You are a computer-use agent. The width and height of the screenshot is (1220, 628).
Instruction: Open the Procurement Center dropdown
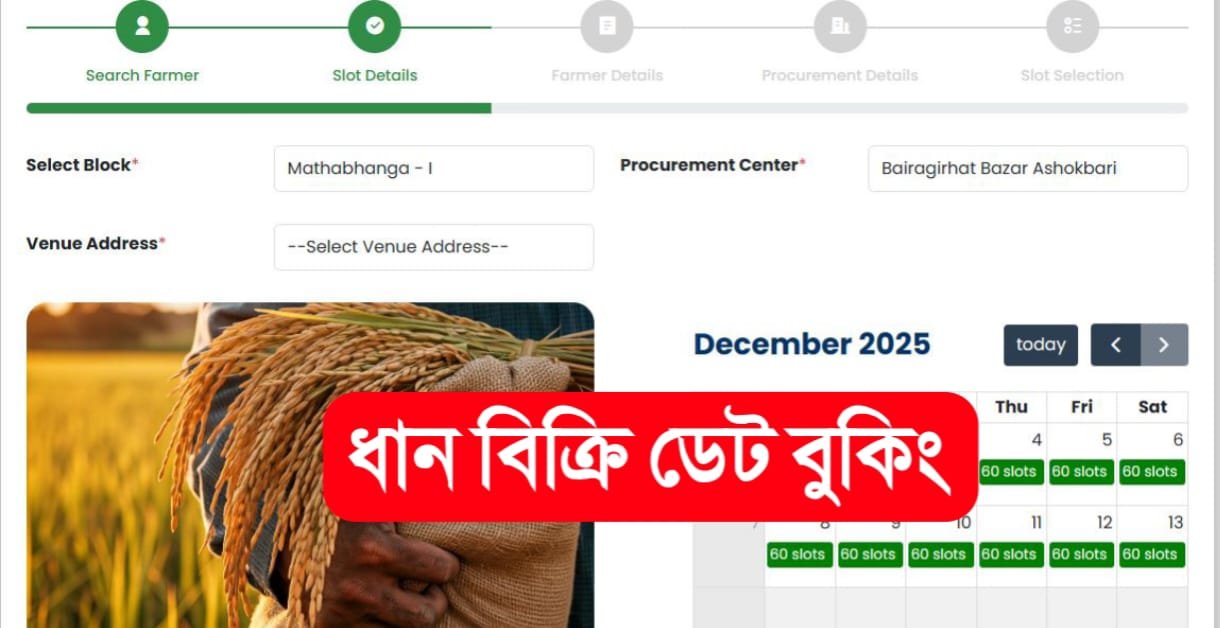[1028, 168]
